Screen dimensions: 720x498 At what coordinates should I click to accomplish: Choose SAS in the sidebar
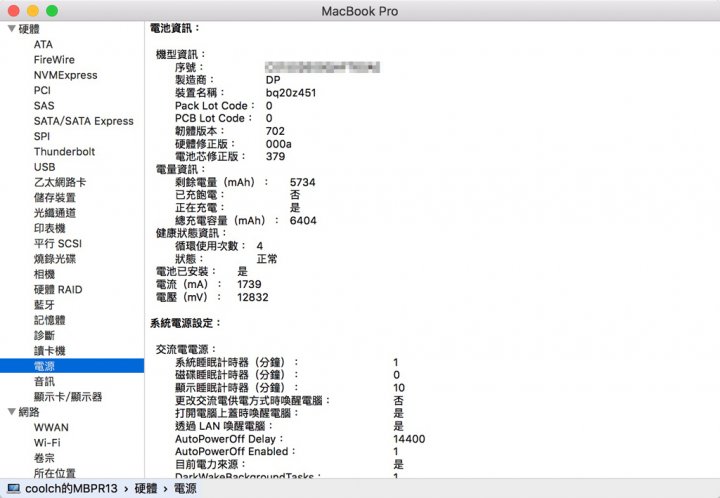point(44,106)
